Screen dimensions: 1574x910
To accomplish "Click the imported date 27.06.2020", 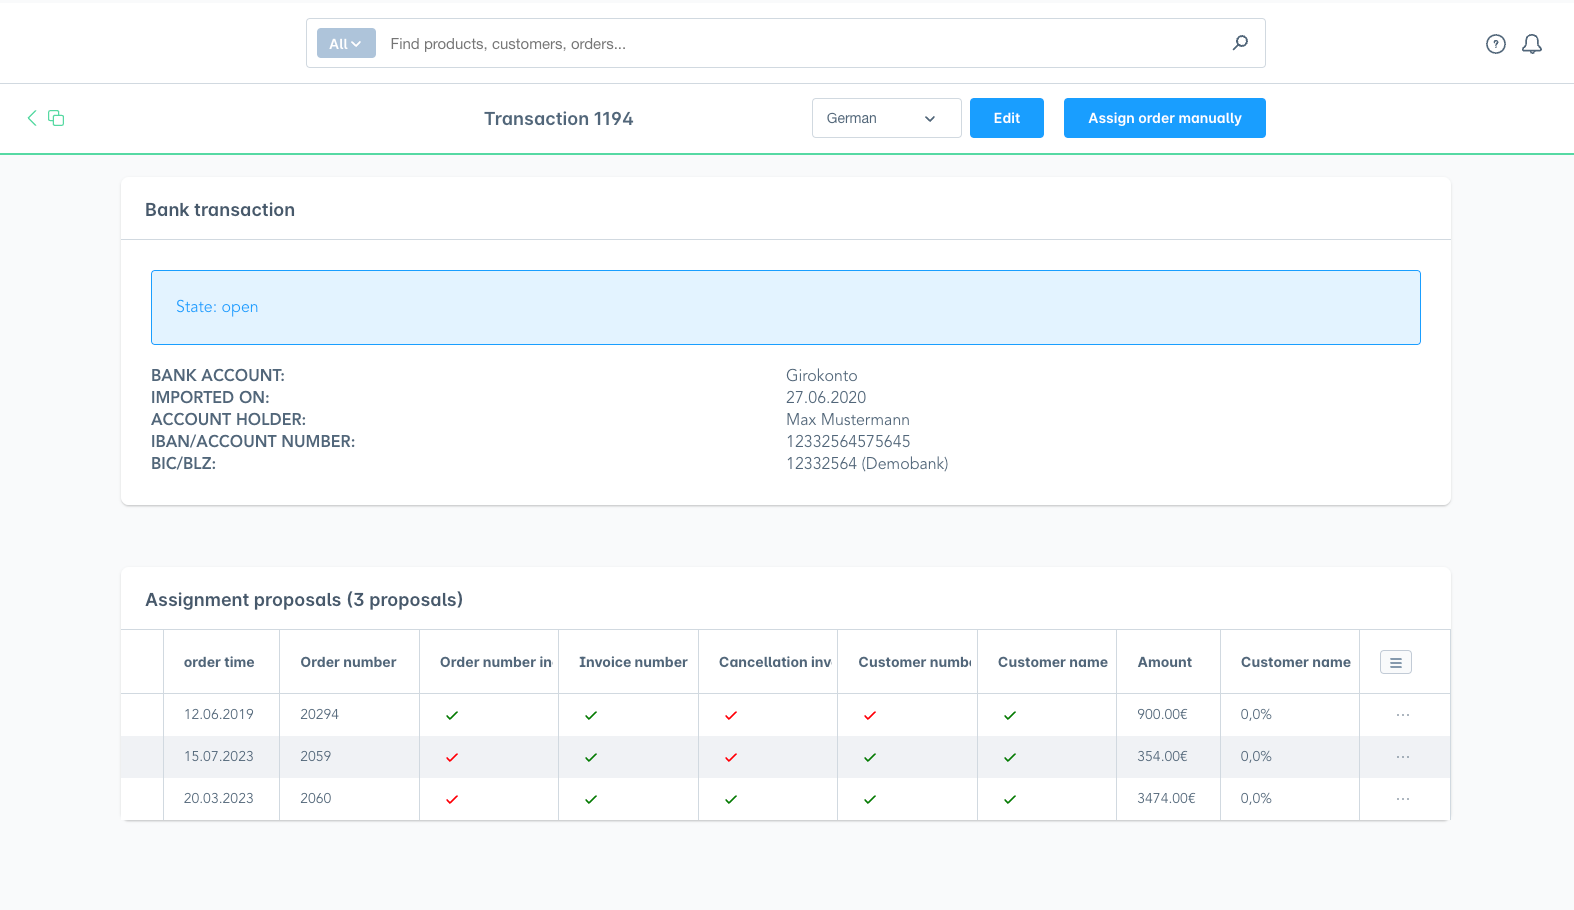I will (x=826, y=397).
